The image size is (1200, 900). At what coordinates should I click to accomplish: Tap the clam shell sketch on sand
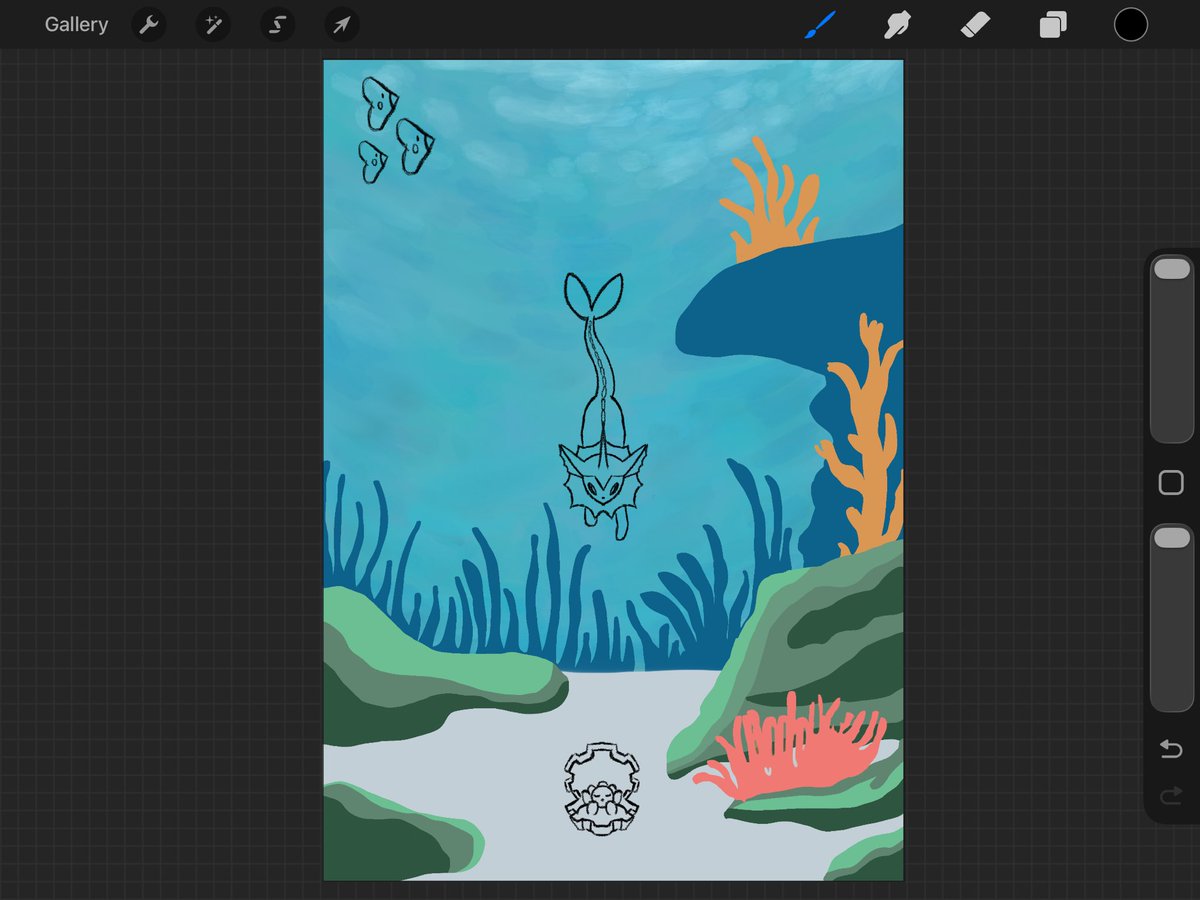pos(601,789)
